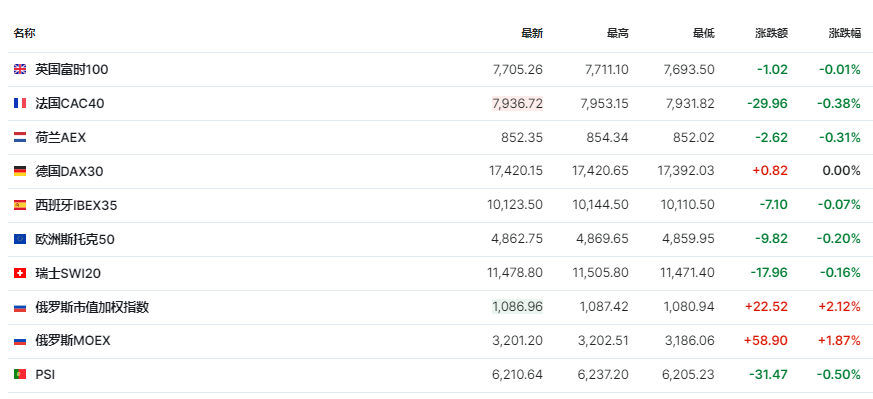The image size is (873, 399).
Task: Open the PSI index link
Action: pos(45,375)
